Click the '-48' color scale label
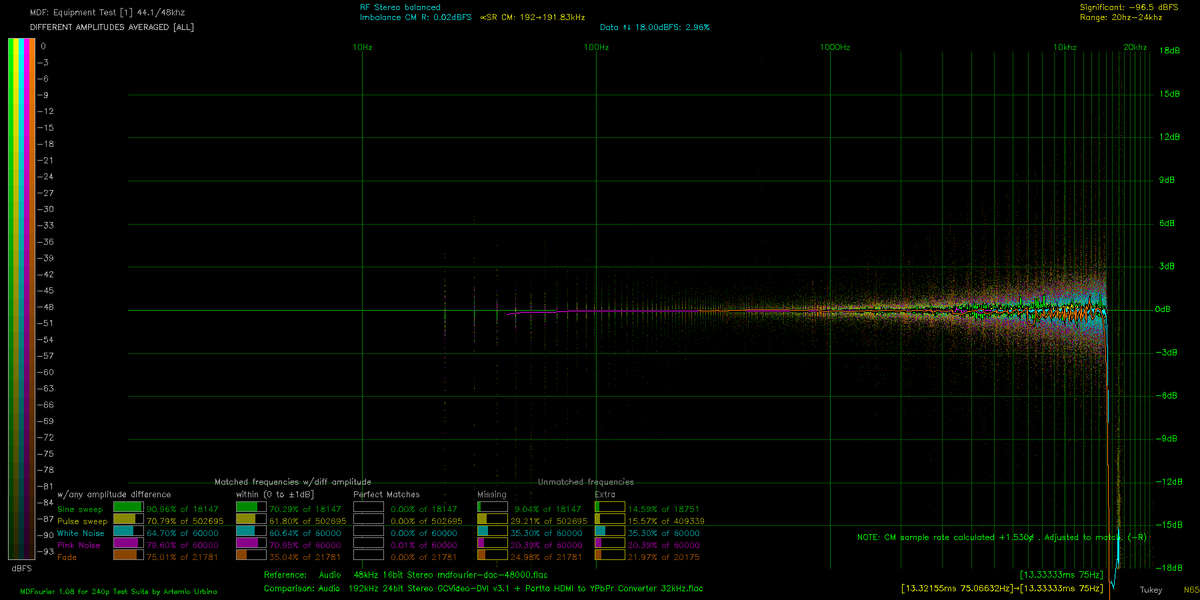Screen dimensions: 1200x600 pyautogui.click(x=46, y=307)
